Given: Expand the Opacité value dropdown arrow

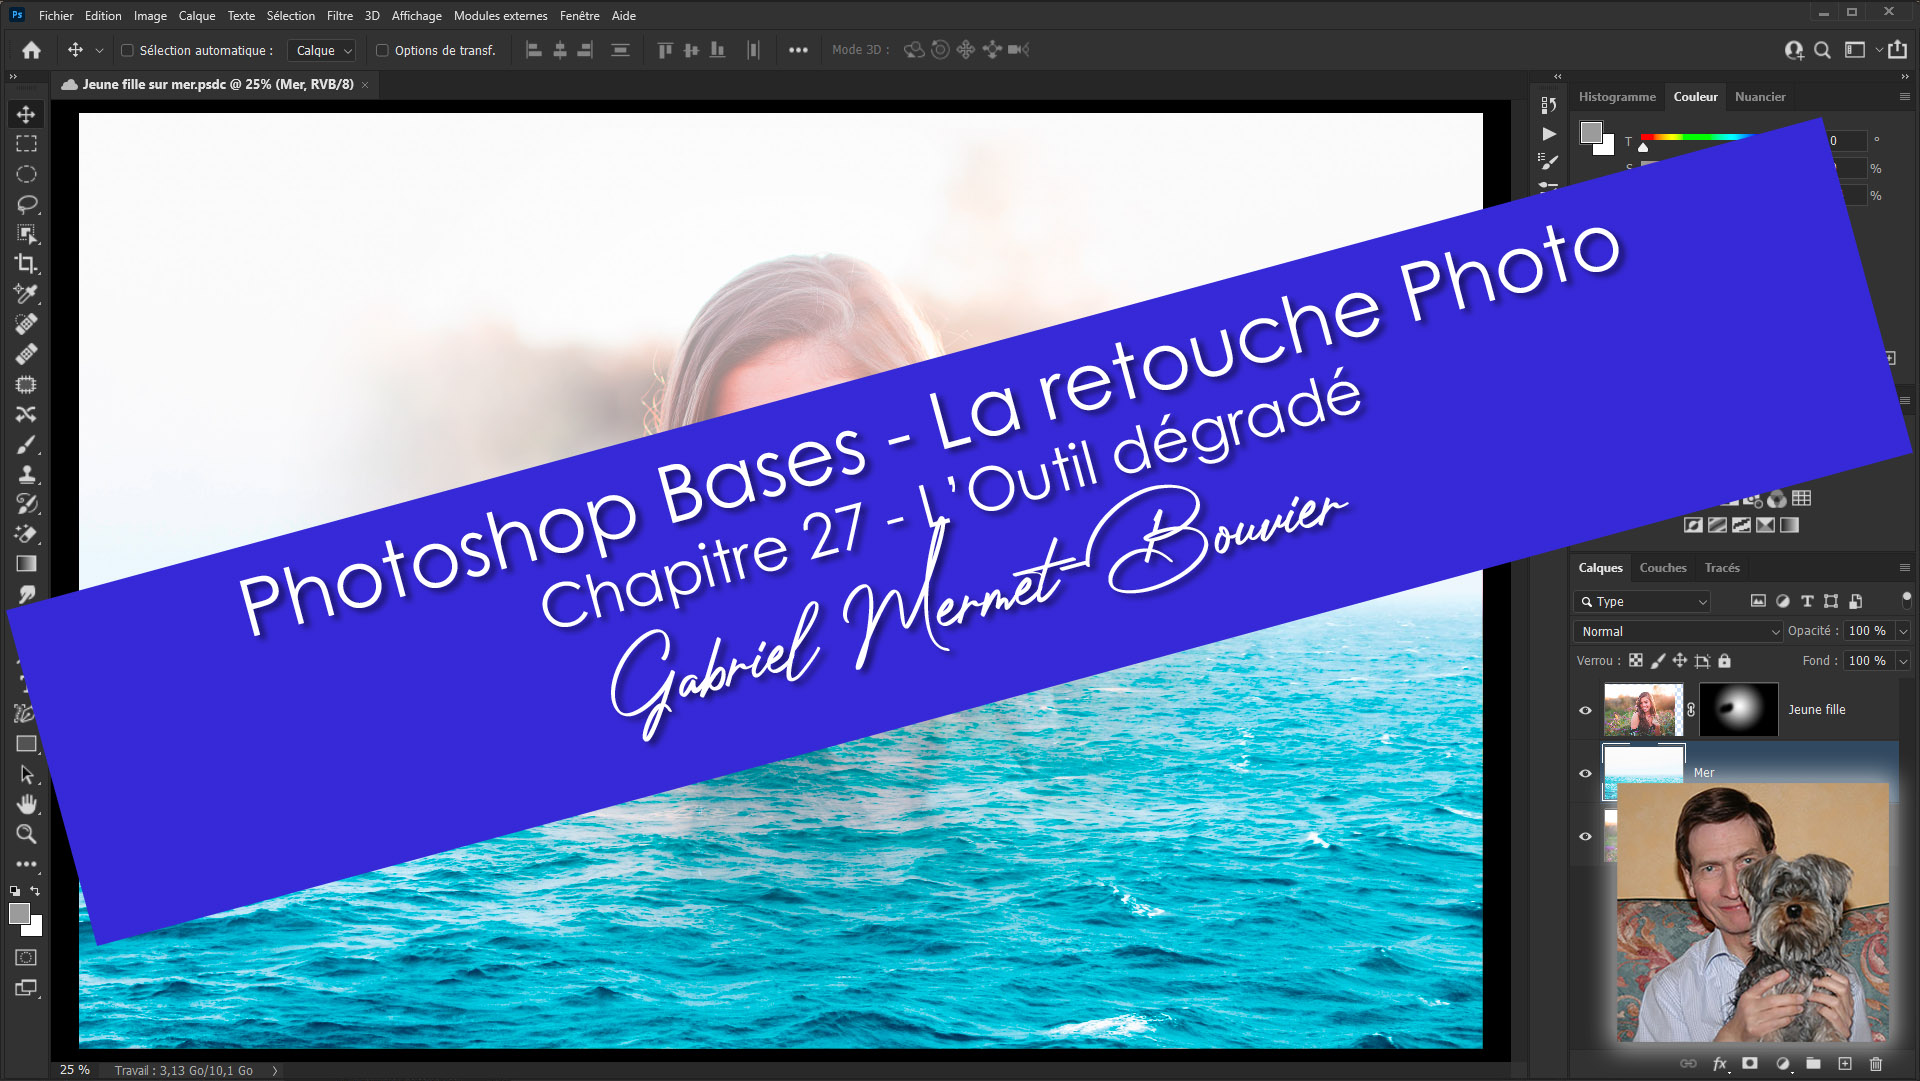Looking at the screenshot, I should click(1902, 631).
